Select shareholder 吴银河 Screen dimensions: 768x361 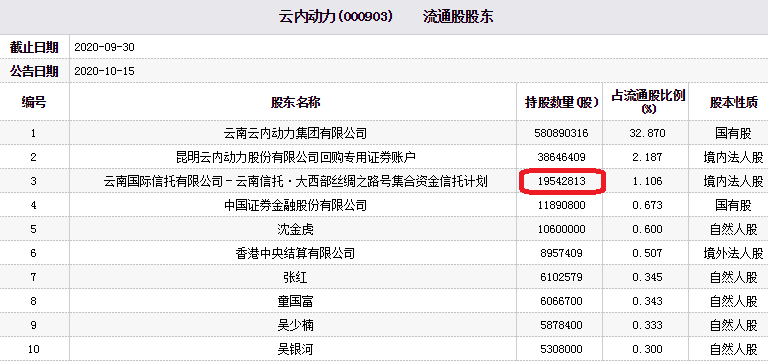pos(295,350)
